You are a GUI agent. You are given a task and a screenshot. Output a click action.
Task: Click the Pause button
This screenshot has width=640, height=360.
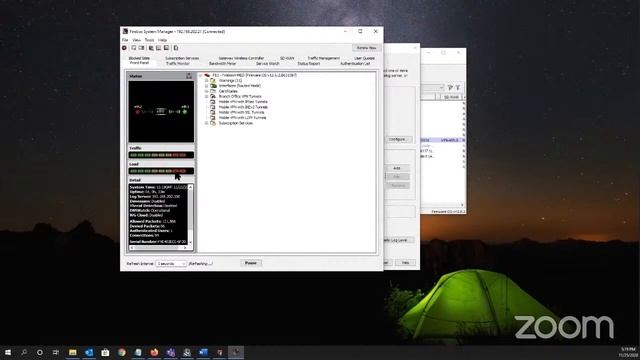(x=251, y=263)
